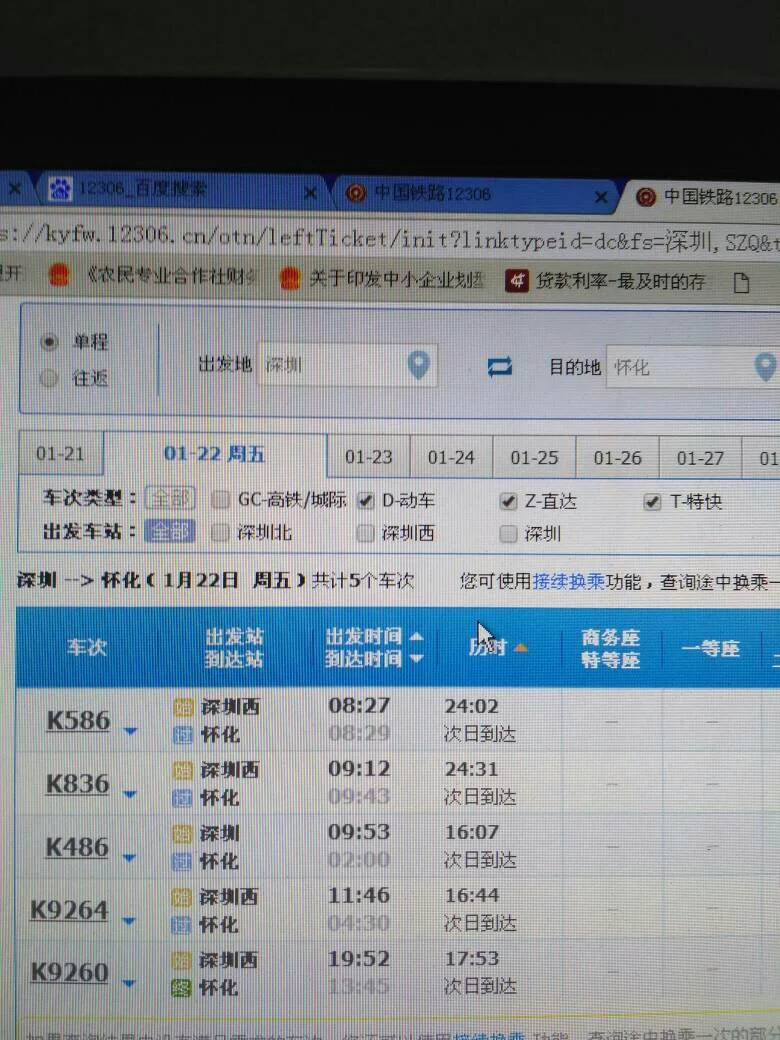Click the dark red 贷款利率 bookmark icon
The height and width of the screenshot is (1040, 780).
tap(516, 281)
